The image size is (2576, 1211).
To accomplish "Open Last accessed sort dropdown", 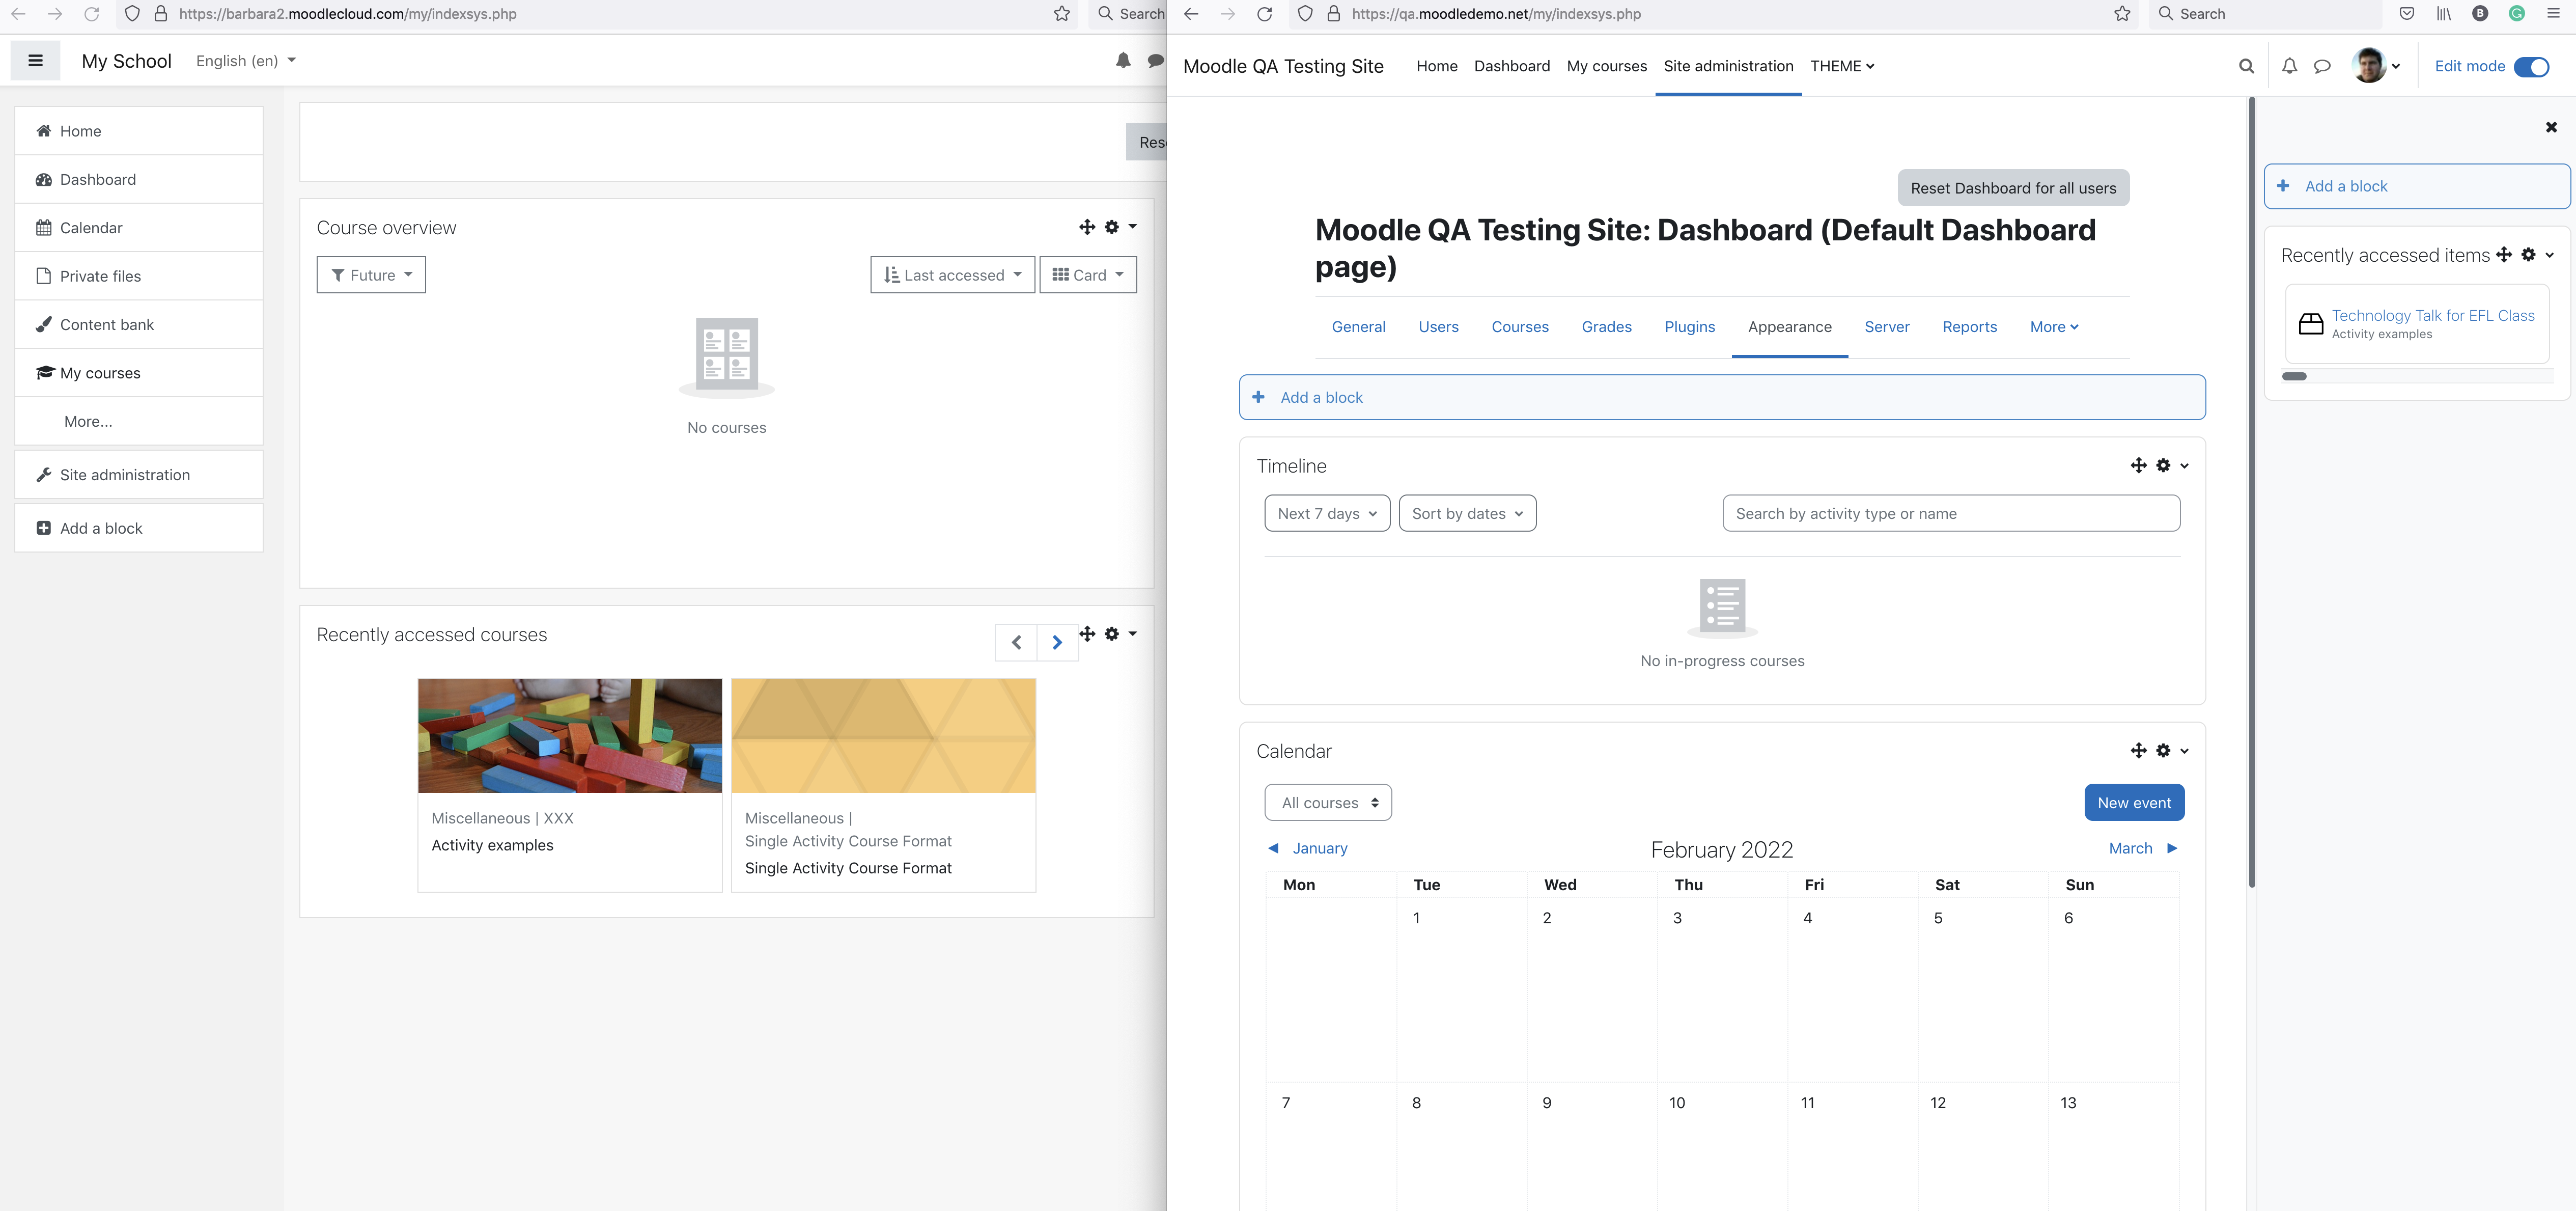I will pyautogui.click(x=952, y=275).
